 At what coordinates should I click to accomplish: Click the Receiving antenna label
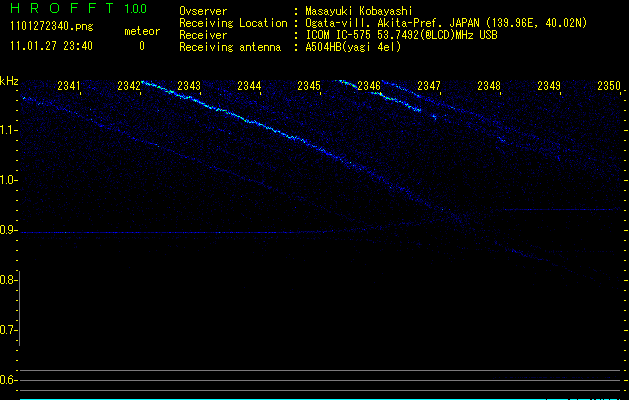[x=230, y=47]
